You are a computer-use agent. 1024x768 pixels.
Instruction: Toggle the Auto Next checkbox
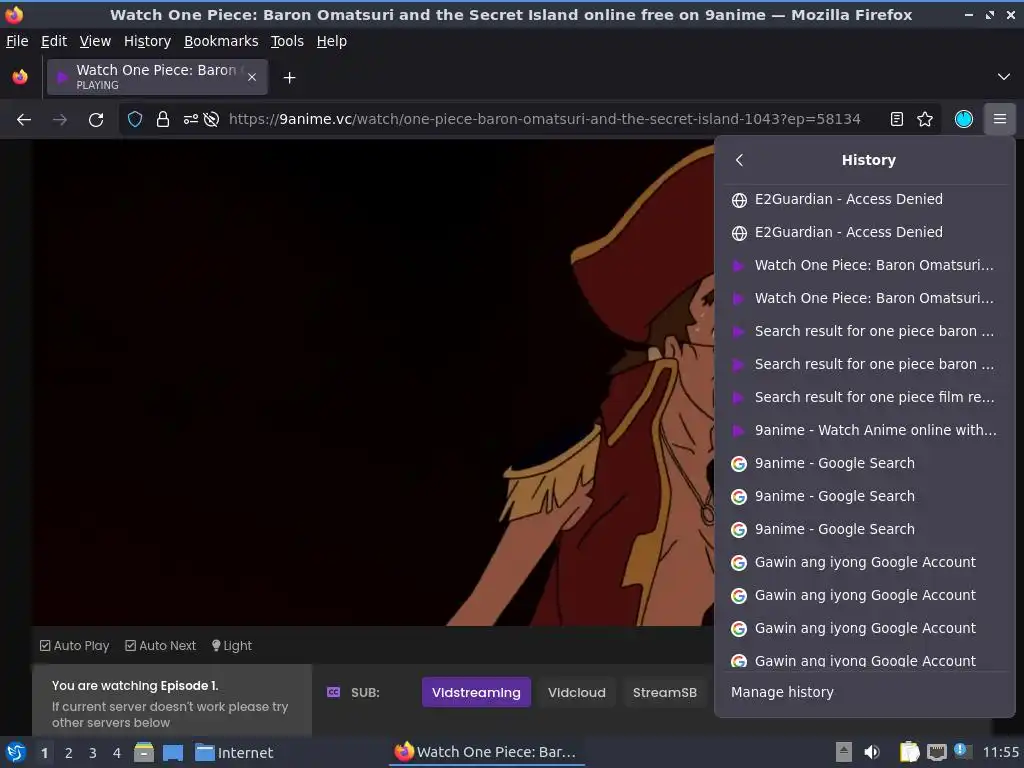161,645
